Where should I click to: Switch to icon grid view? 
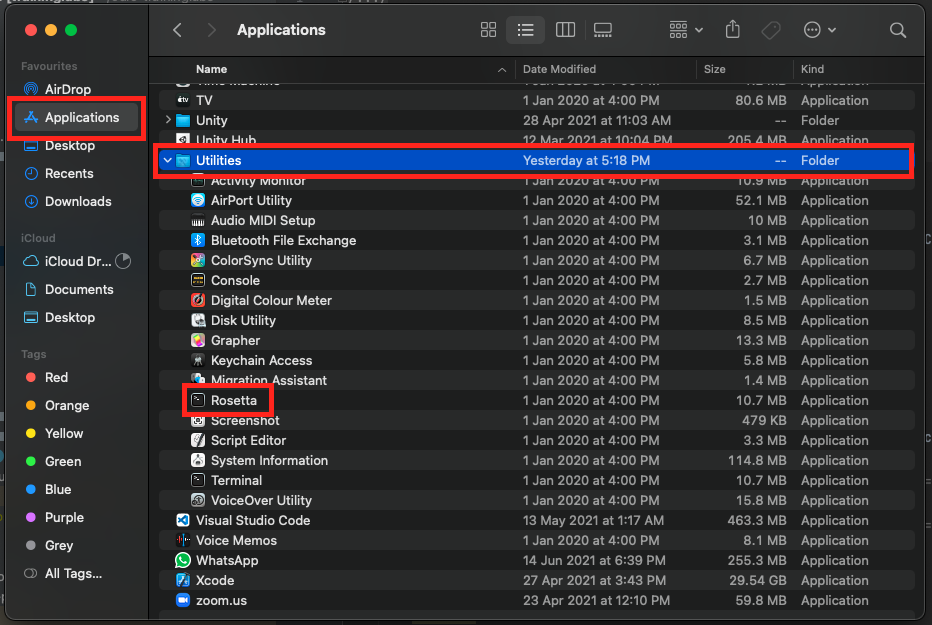(x=488, y=30)
